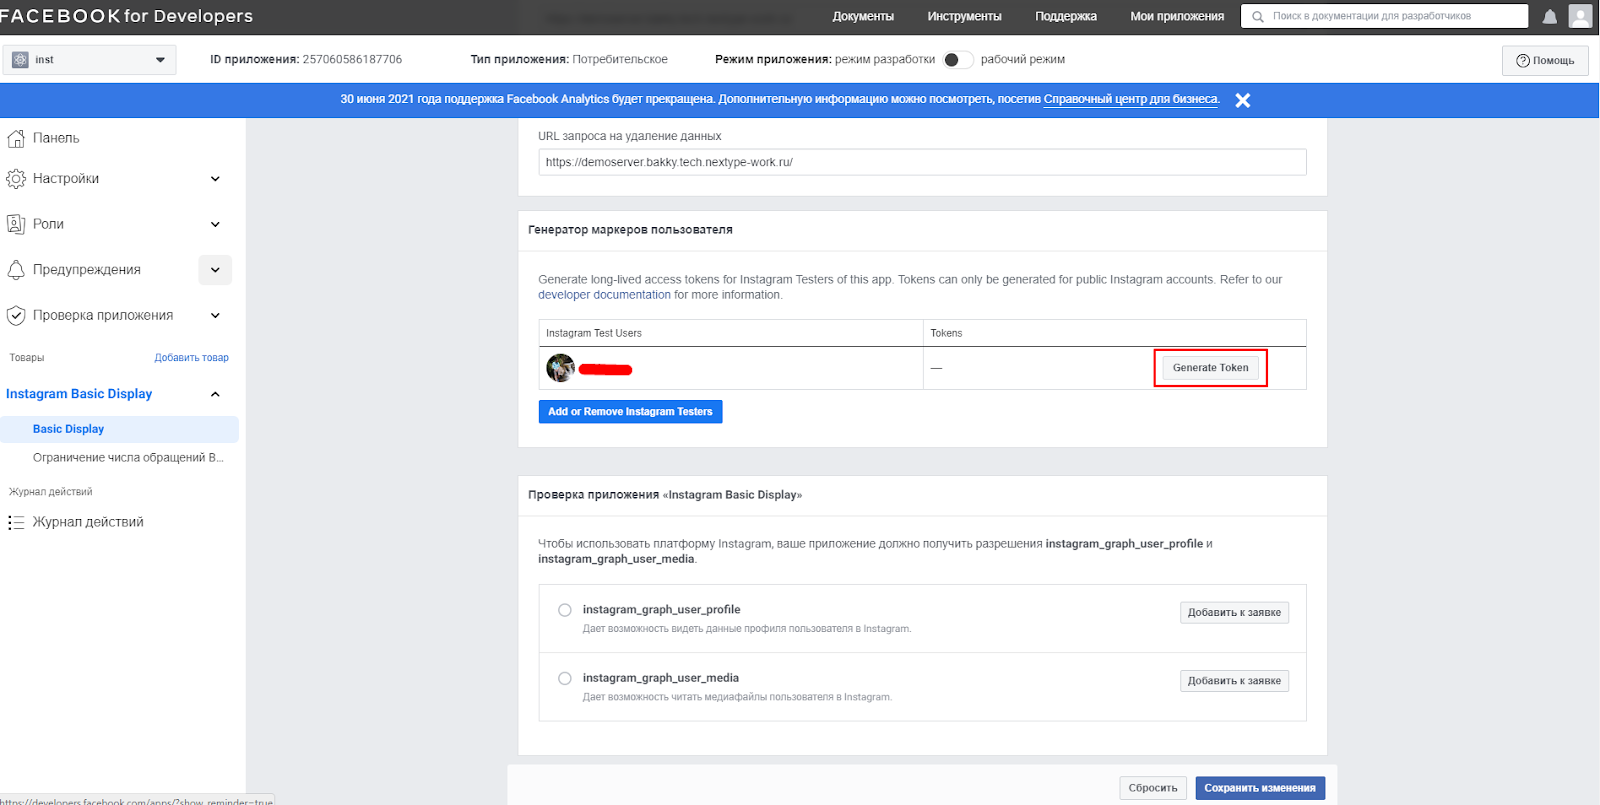Image resolution: width=1600 pixels, height=805 pixels.
Task: Click the Instagram tester avatar thumbnail
Action: tap(560, 368)
